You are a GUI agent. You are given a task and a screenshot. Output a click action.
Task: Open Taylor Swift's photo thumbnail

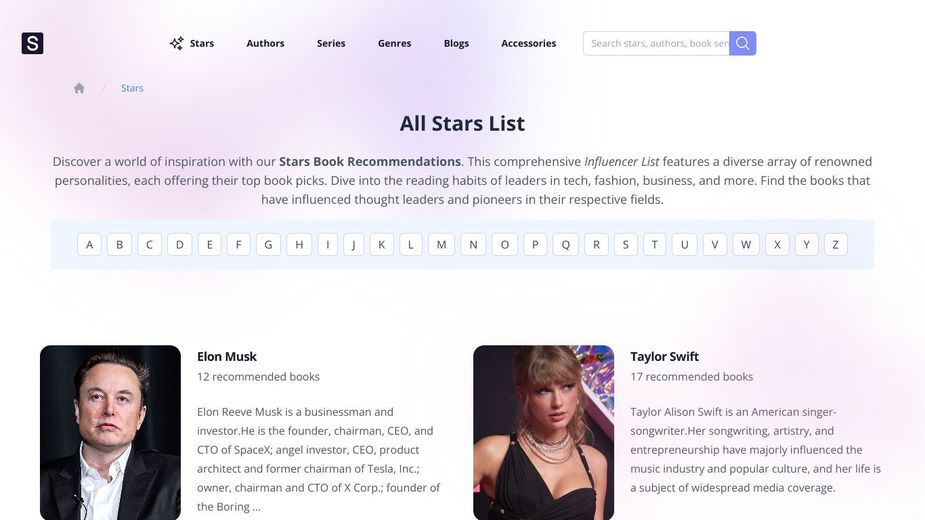[x=543, y=433]
